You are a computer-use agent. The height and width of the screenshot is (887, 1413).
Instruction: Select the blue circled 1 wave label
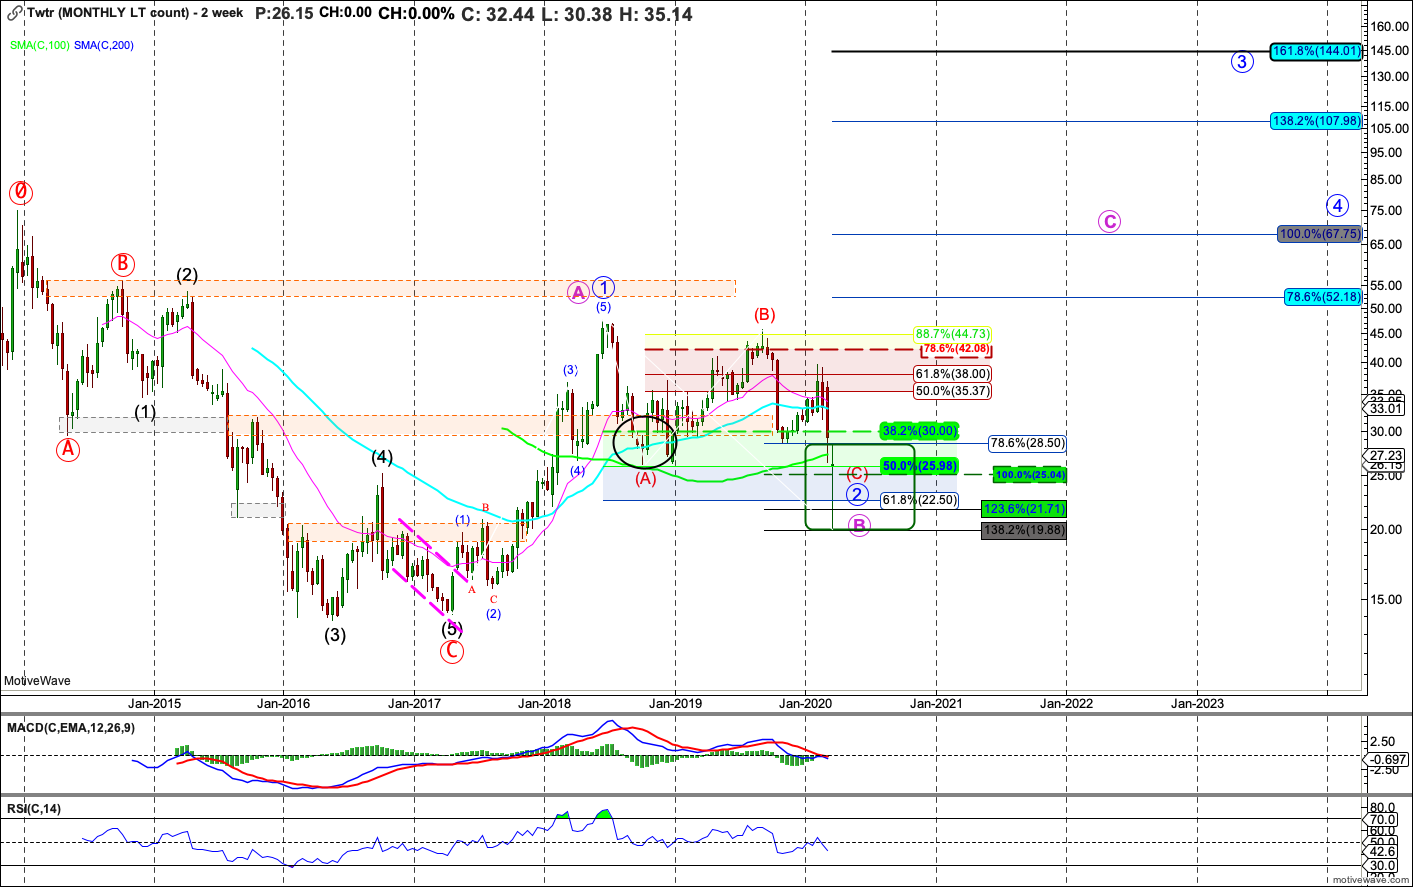pos(602,288)
